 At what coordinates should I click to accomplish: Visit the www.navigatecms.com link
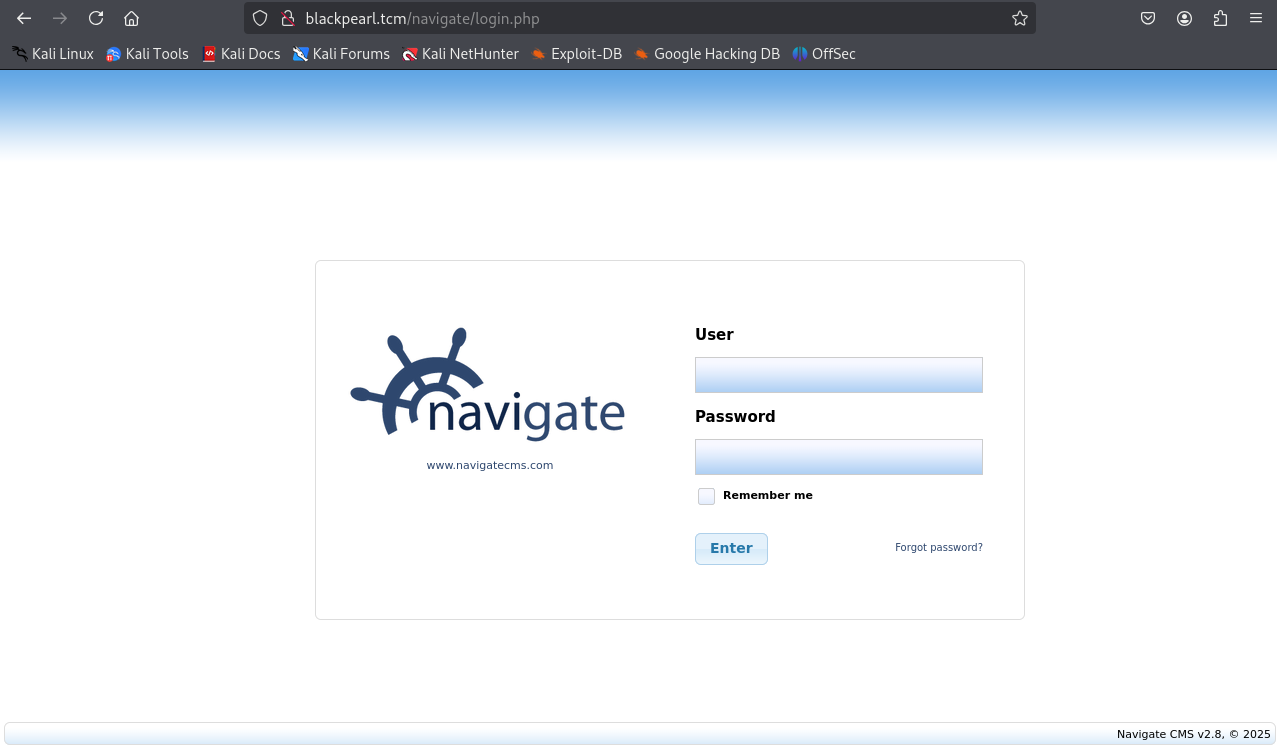(x=489, y=465)
